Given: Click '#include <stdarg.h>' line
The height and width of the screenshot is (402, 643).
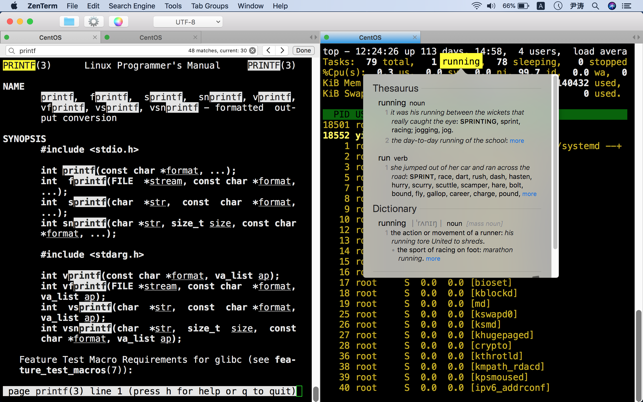Looking at the screenshot, I should click(x=92, y=255).
